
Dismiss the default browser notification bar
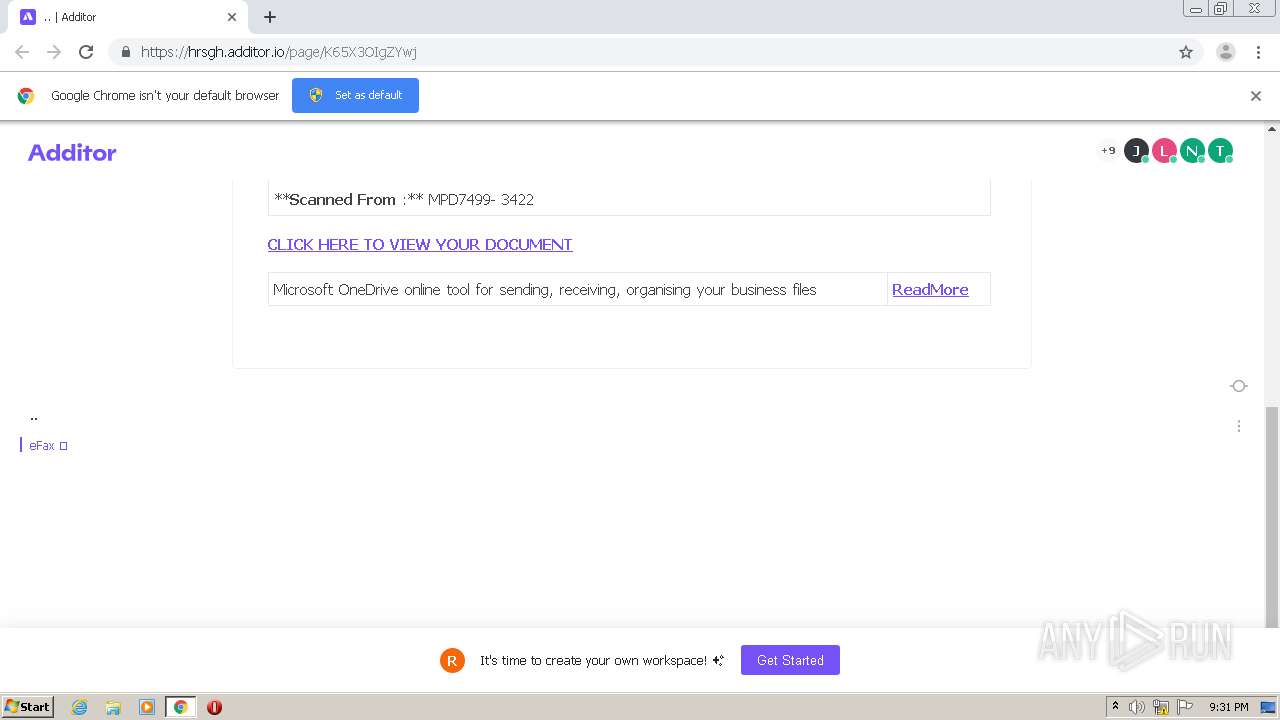point(1256,96)
